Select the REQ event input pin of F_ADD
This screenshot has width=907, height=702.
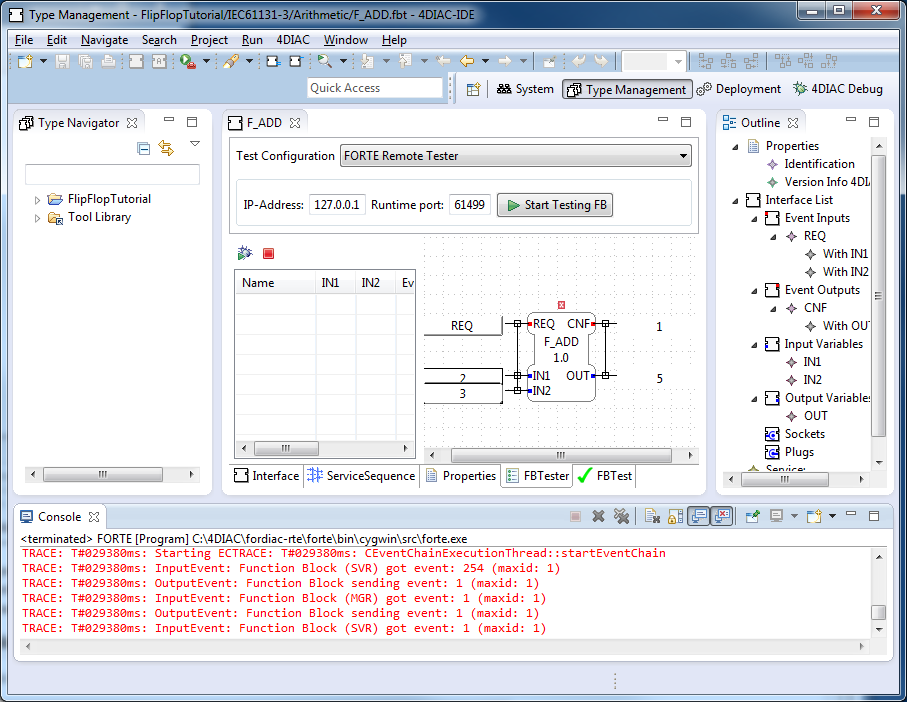pos(530,324)
